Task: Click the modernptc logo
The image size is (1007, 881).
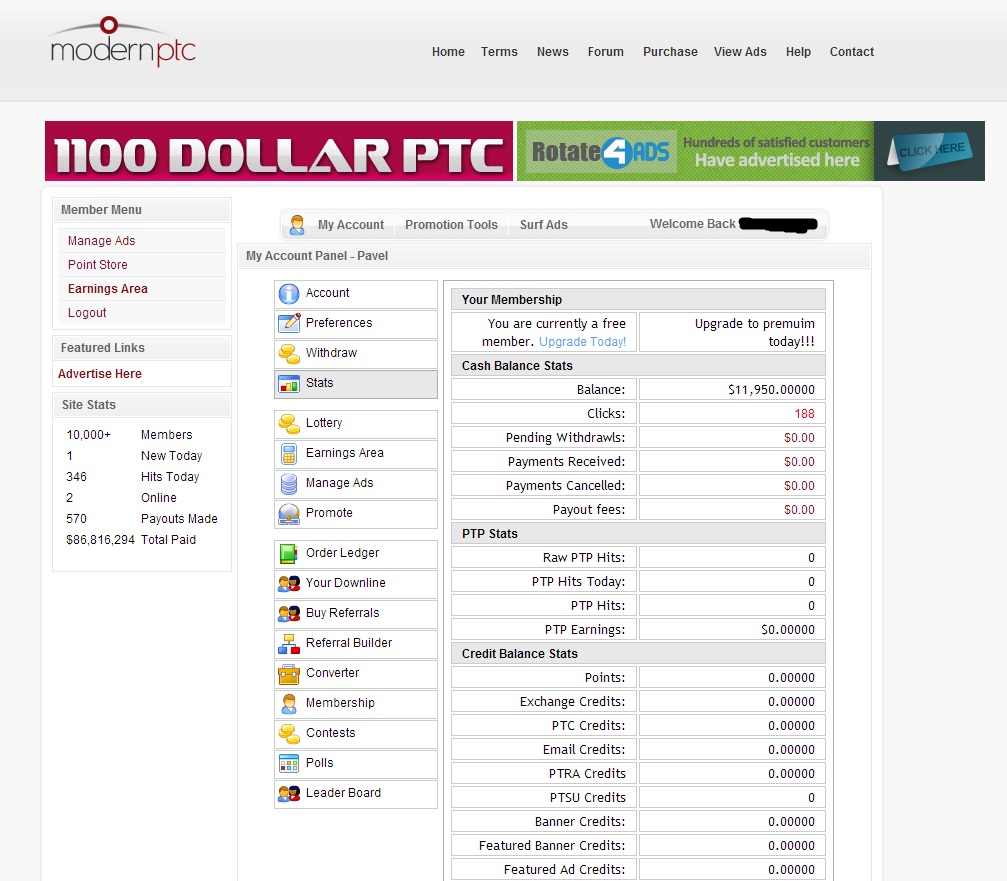Action: [x=123, y=41]
